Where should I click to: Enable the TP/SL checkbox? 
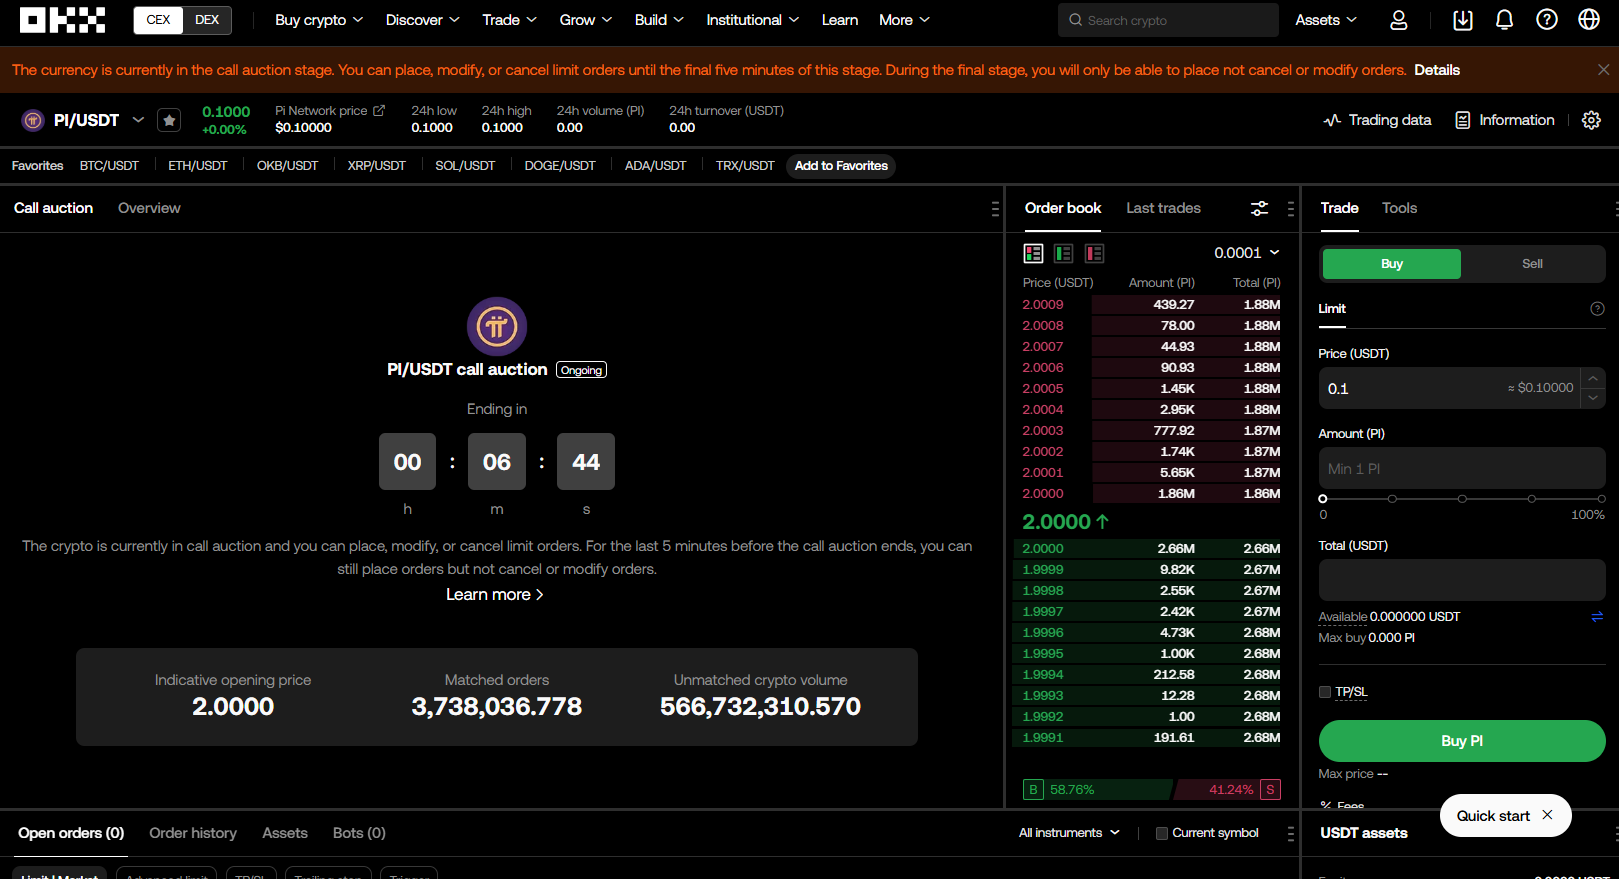tap(1325, 692)
